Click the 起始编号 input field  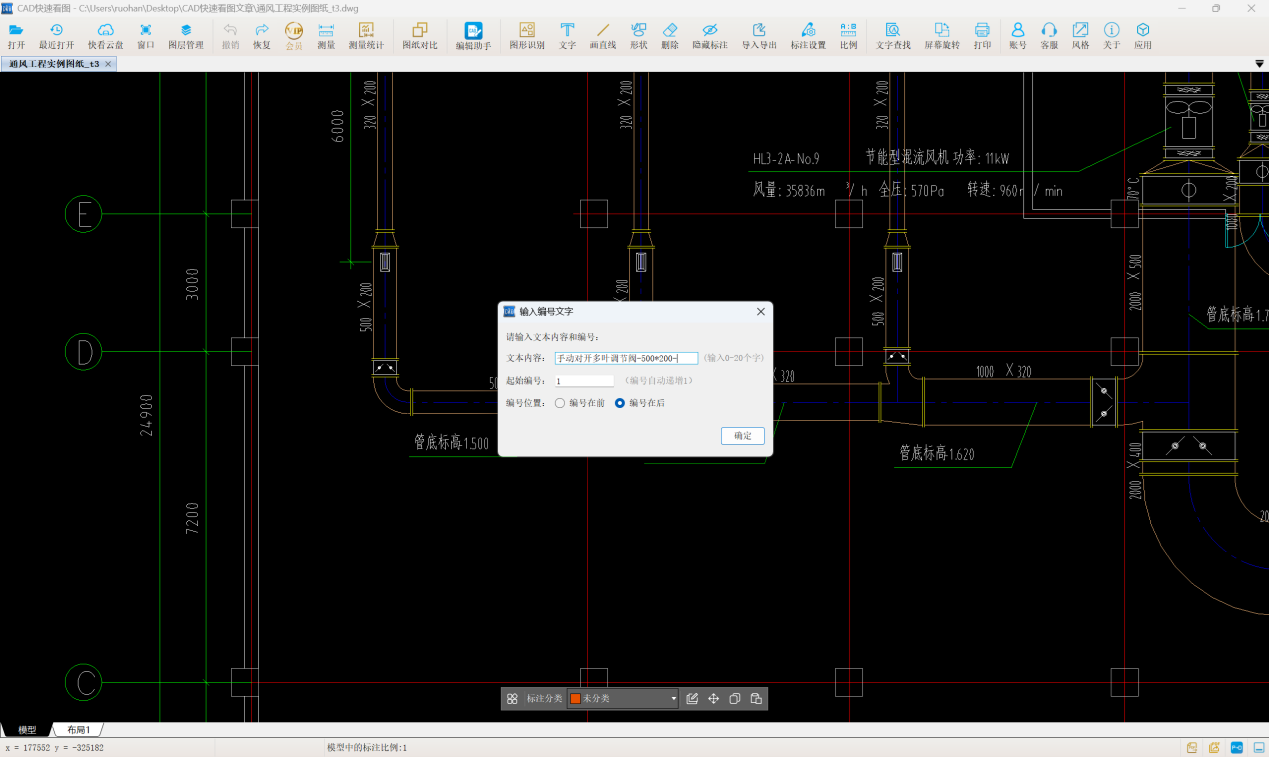click(x=584, y=381)
